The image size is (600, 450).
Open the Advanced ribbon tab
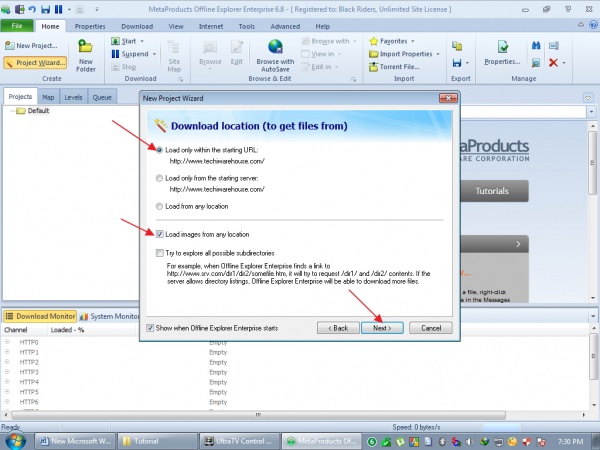click(x=285, y=26)
